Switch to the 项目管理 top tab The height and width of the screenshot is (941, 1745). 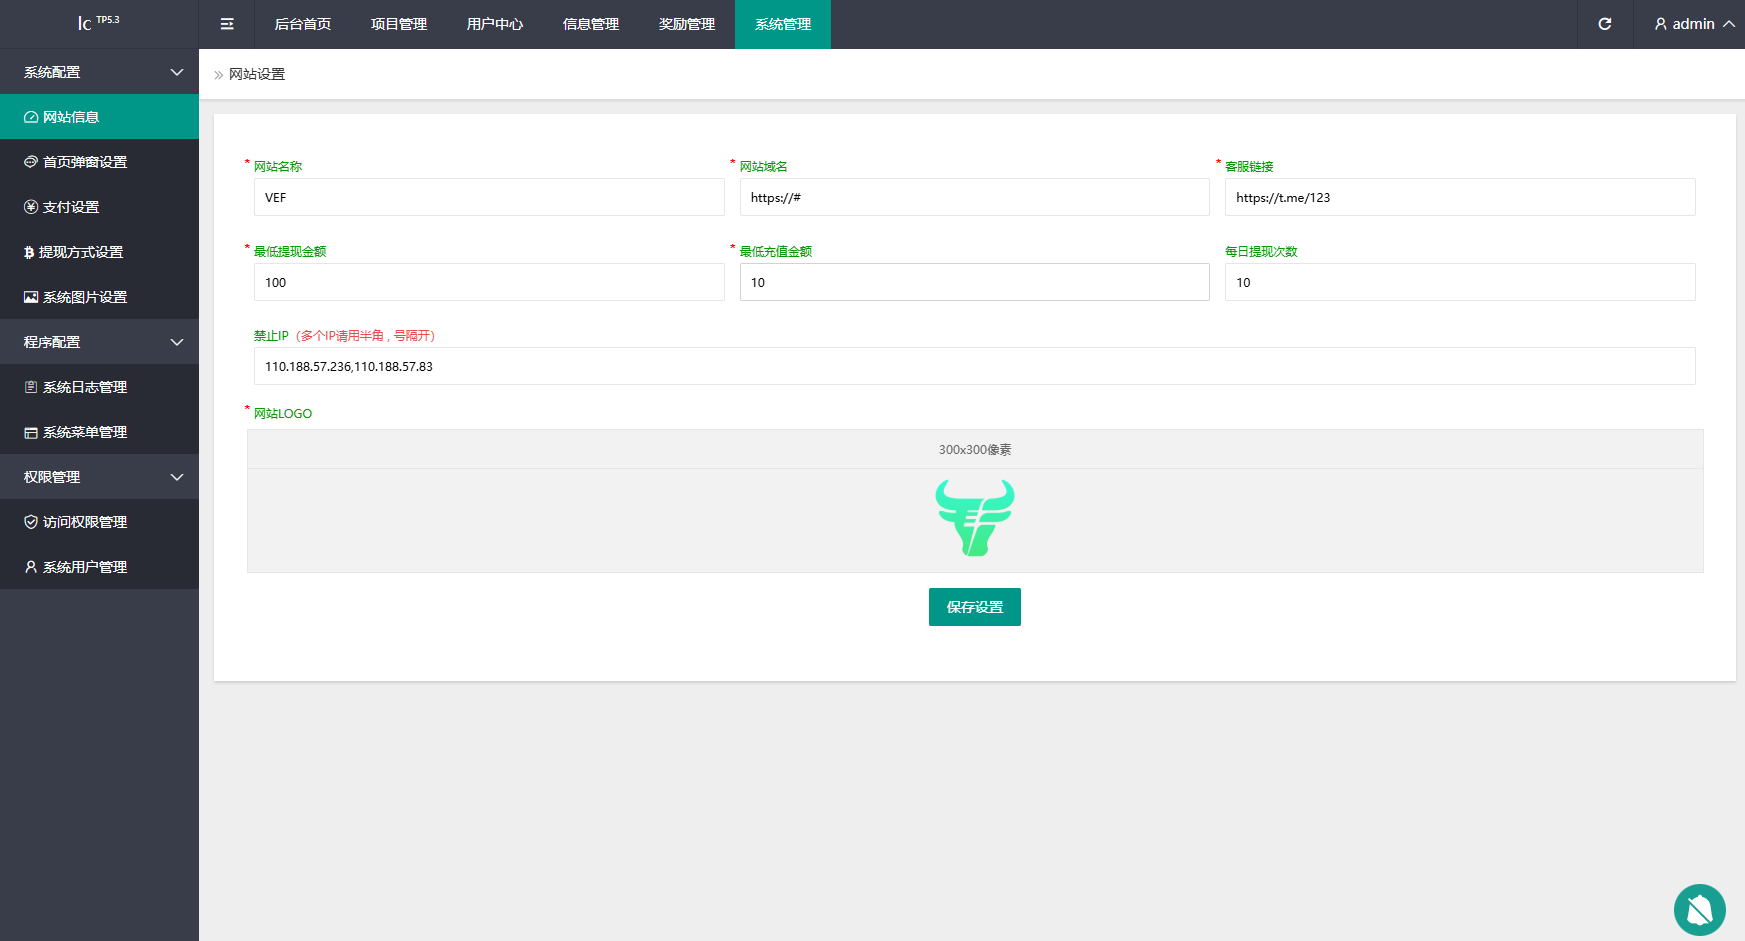click(399, 24)
